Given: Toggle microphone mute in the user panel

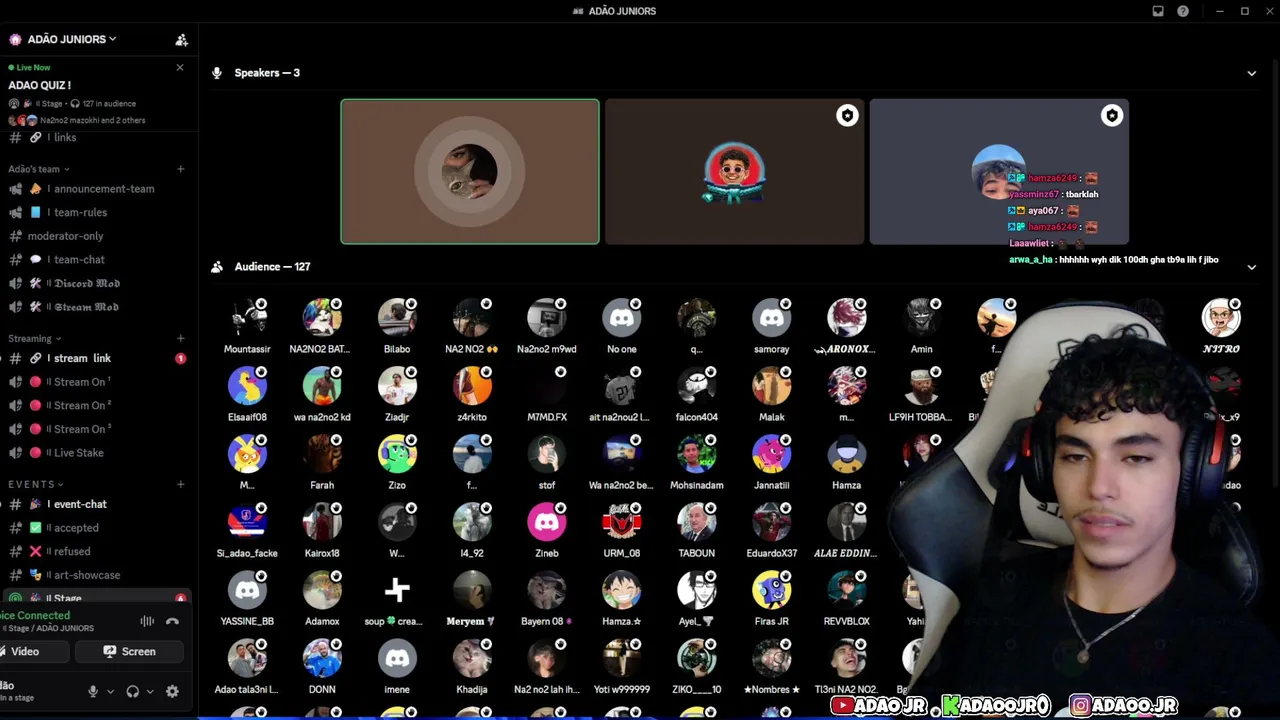Looking at the screenshot, I should (93, 691).
